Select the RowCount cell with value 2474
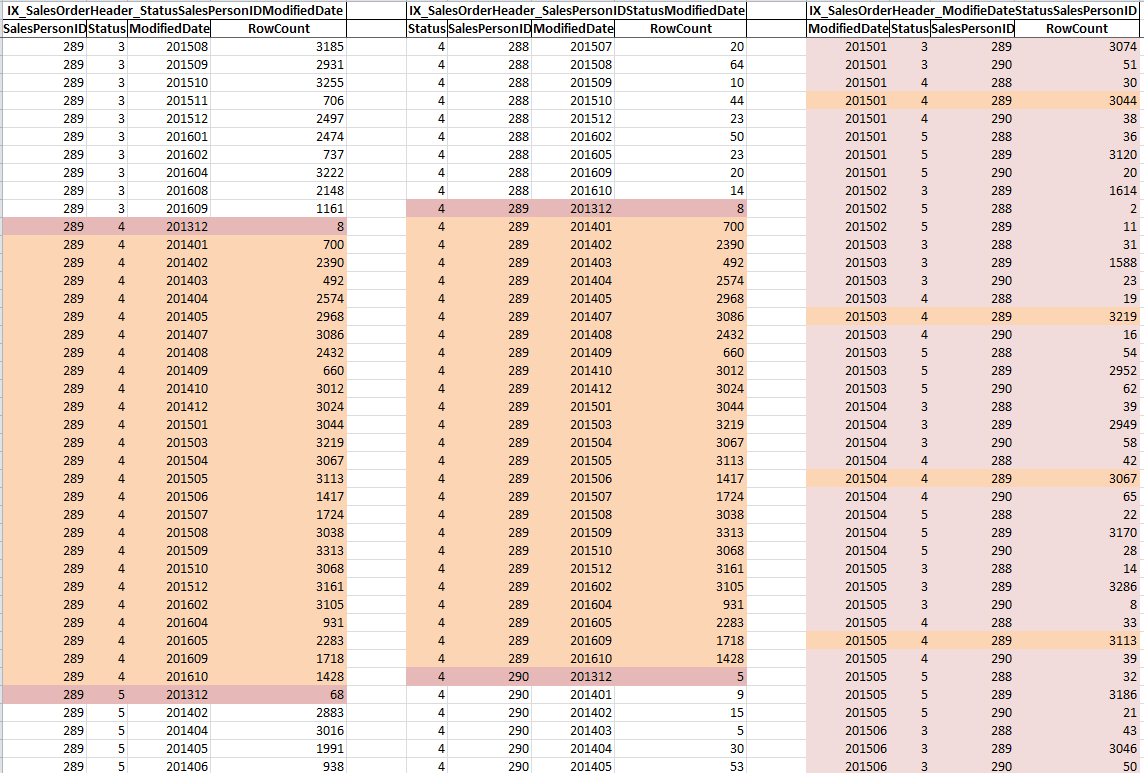The width and height of the screenshot is (1144, 773). (278, 136)
